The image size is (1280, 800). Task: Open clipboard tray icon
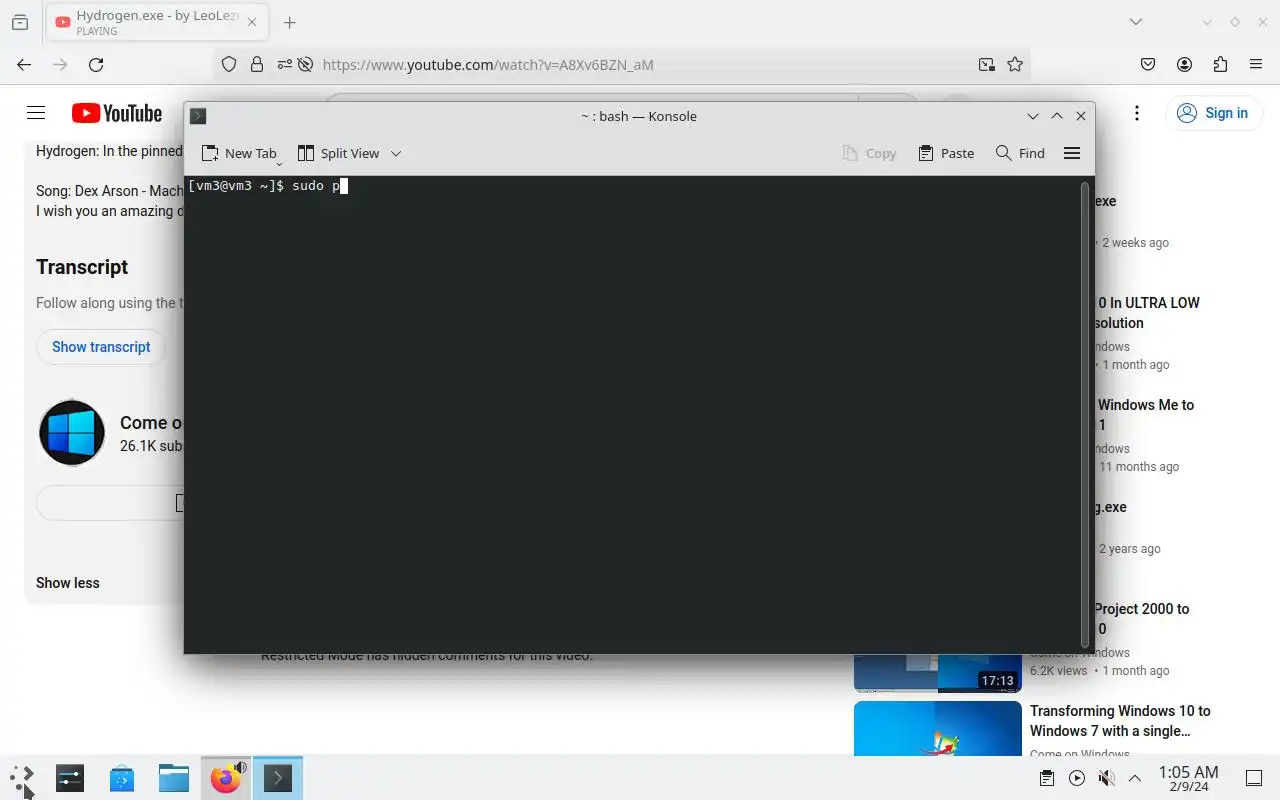1047,778
